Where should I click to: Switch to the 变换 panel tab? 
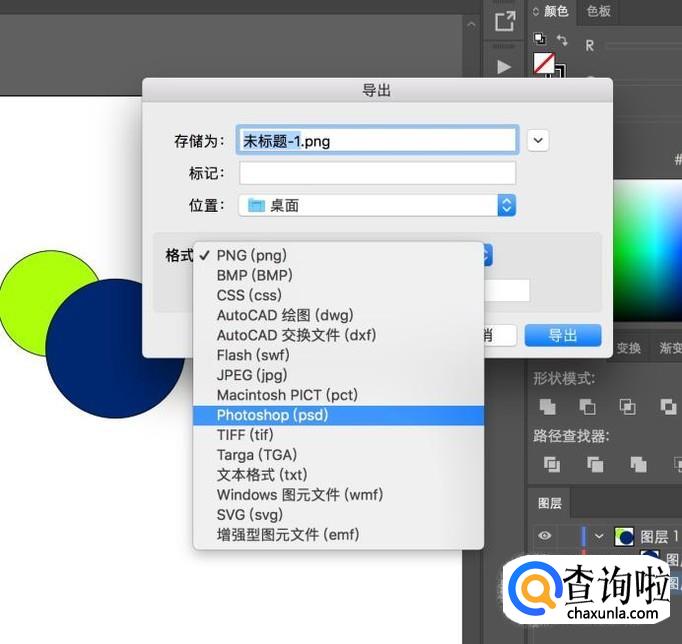pos(629,348)
